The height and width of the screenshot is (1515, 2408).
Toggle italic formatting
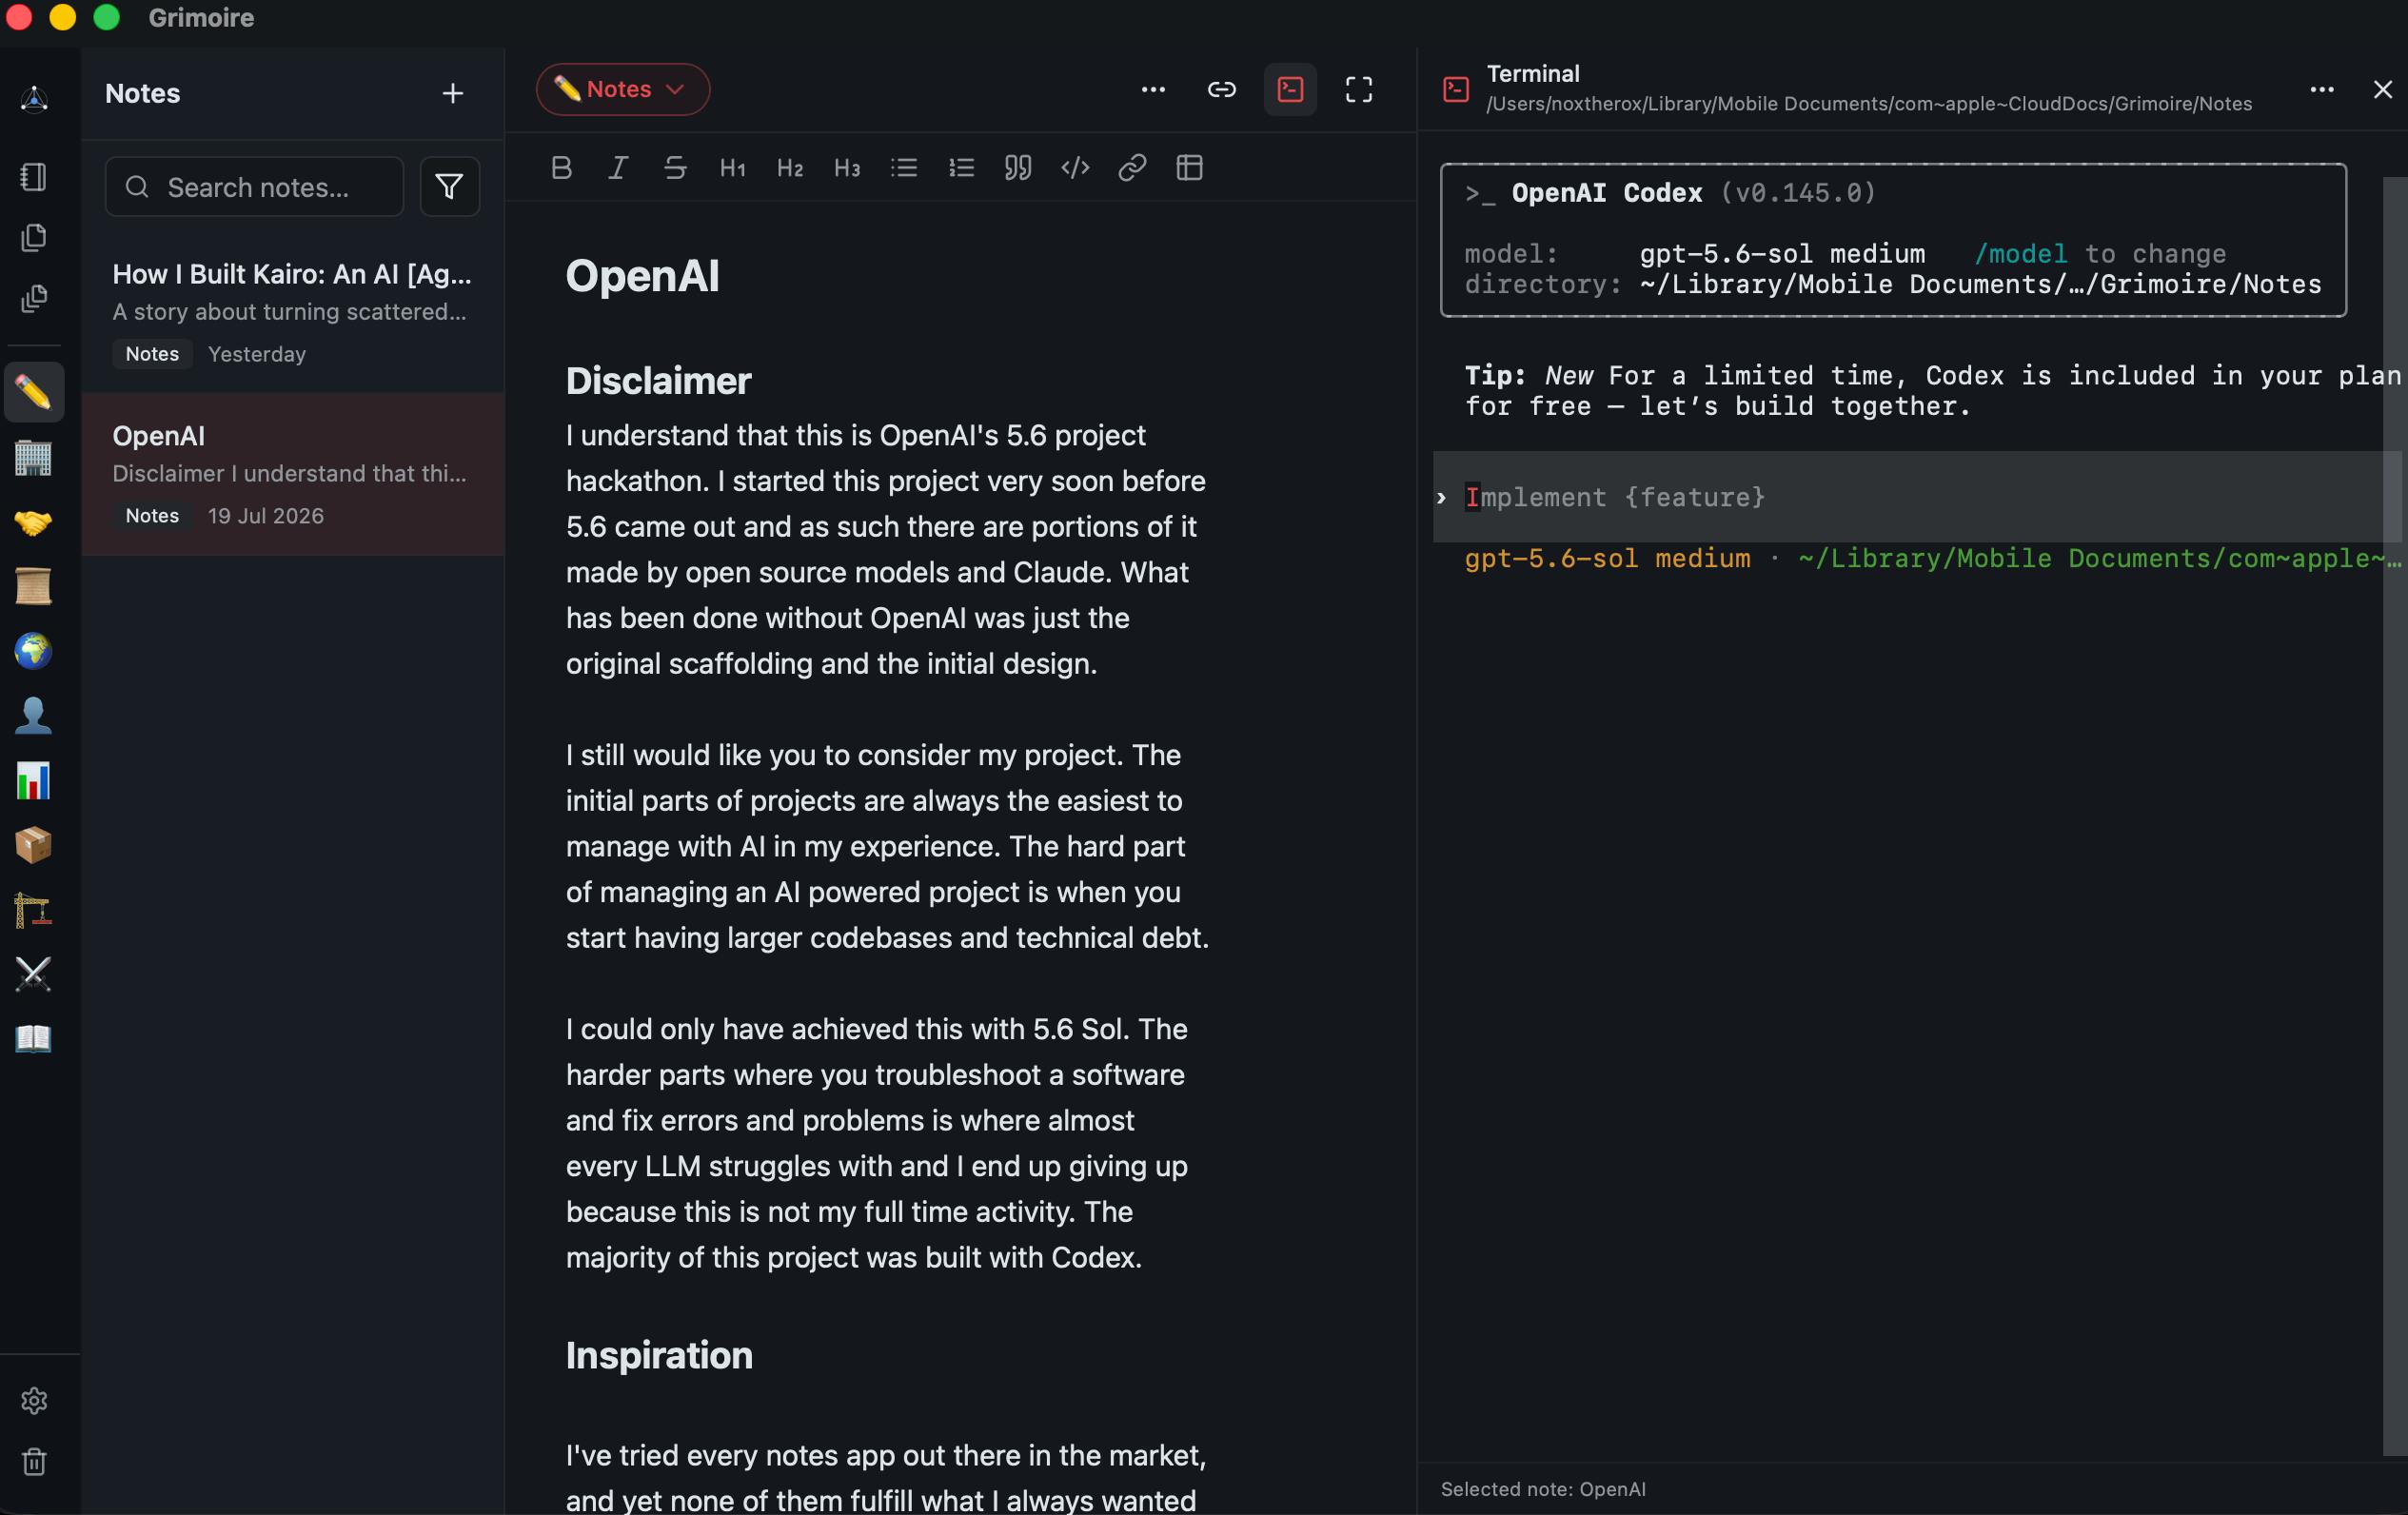[x=618, y=167]
